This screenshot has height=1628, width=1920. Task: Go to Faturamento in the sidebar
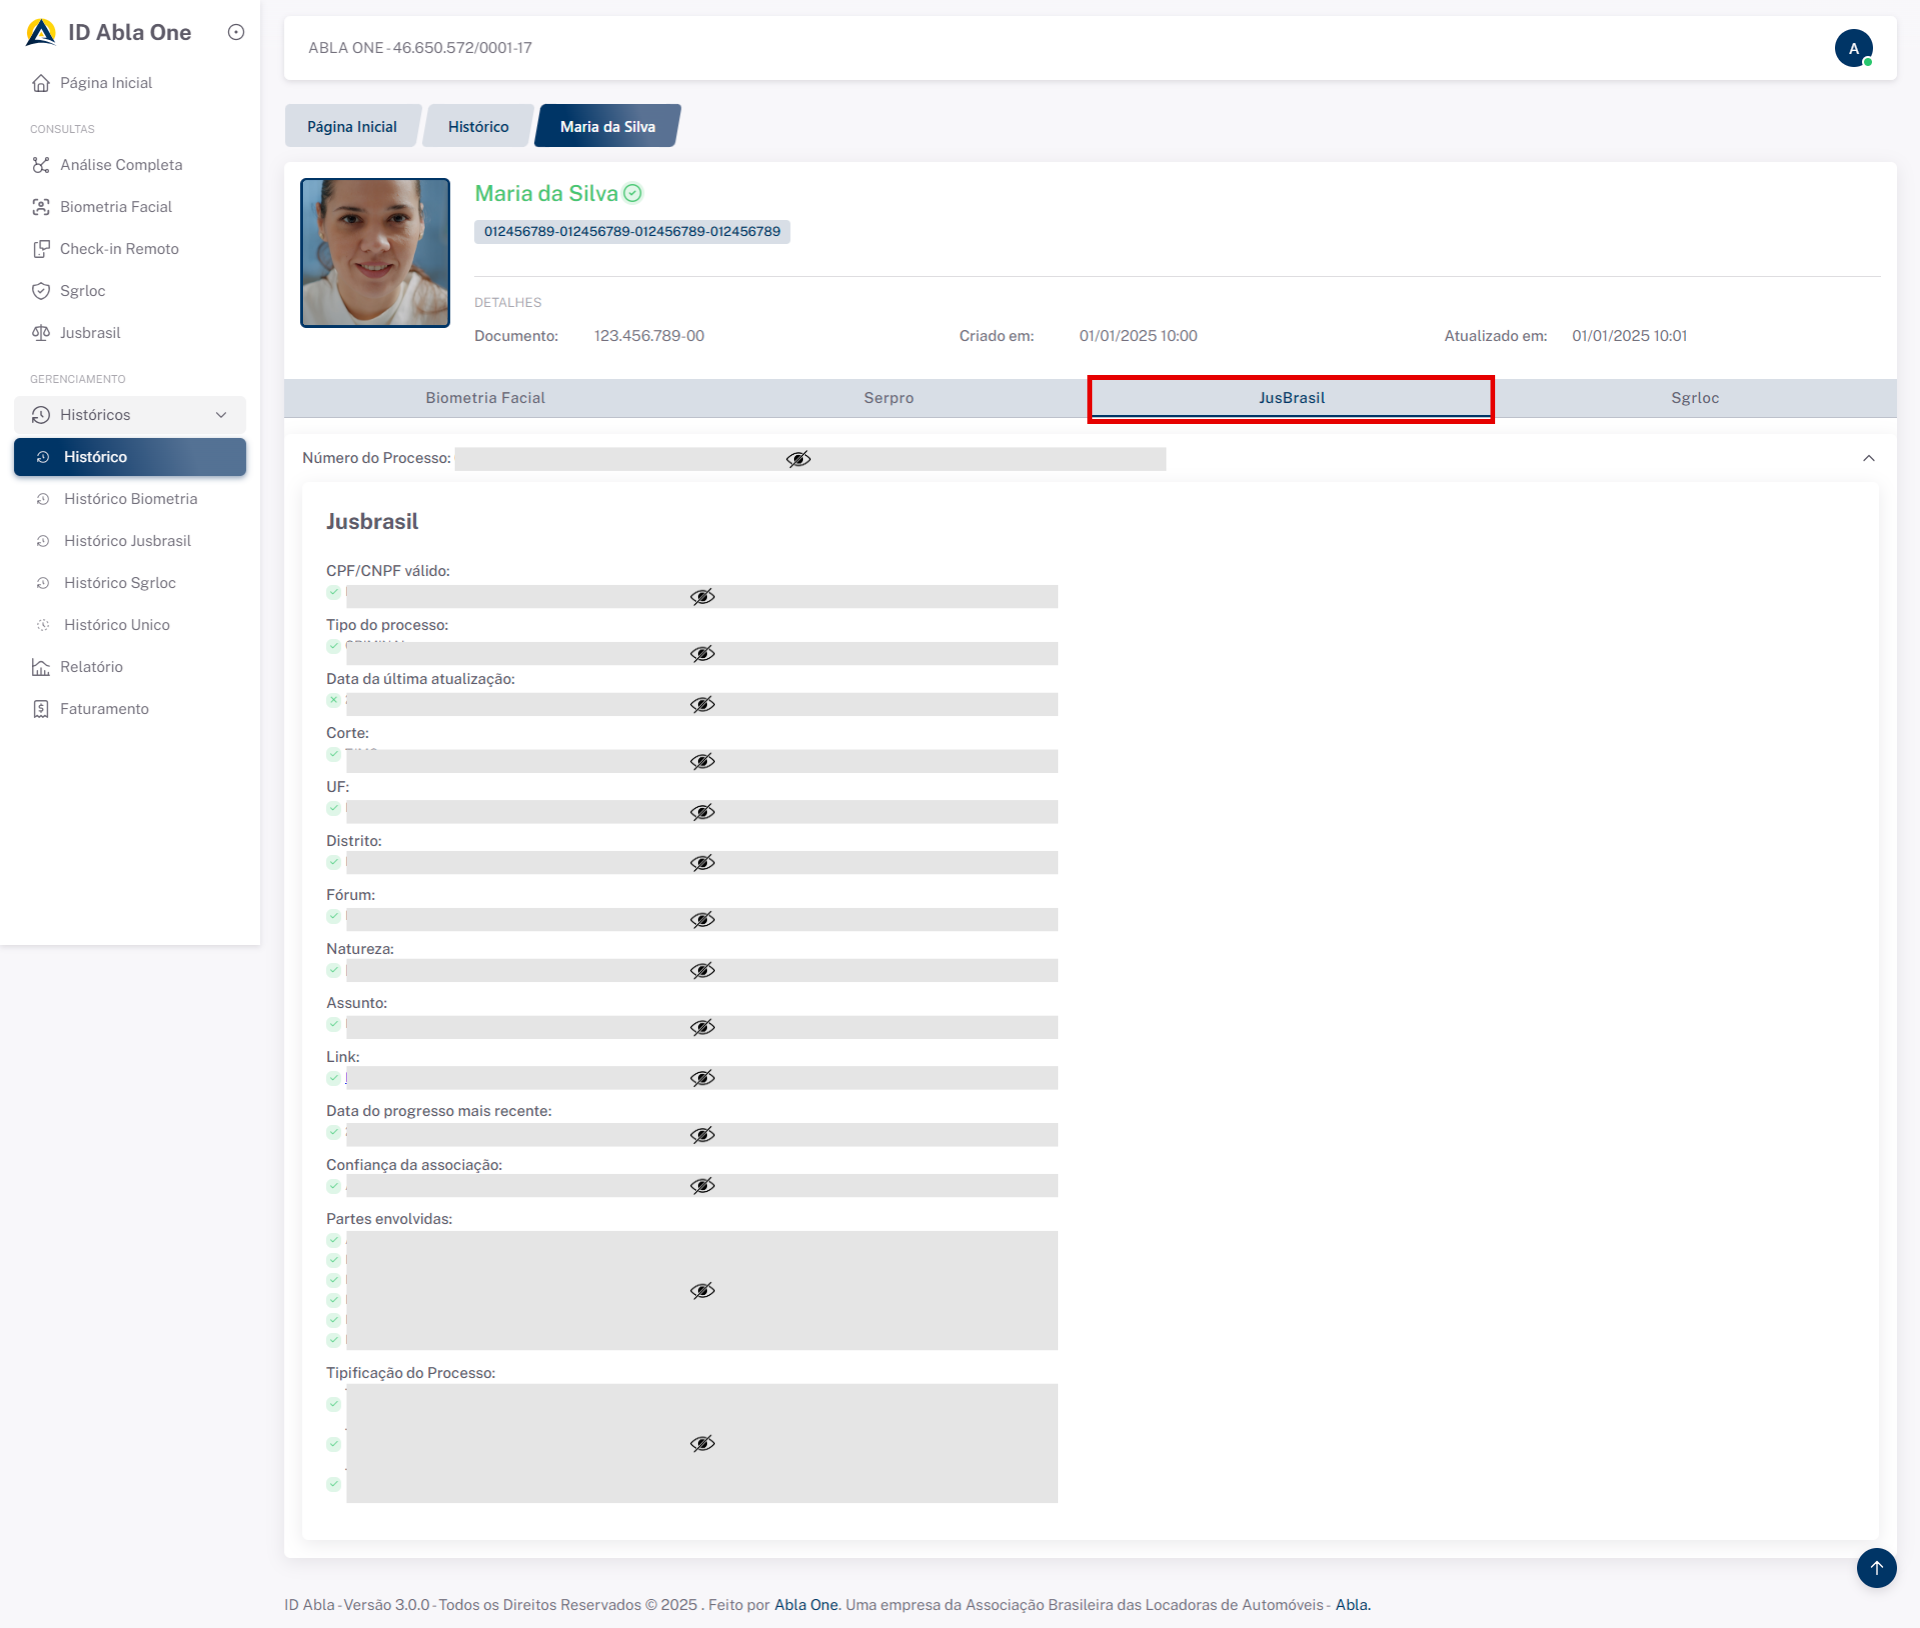104,709
